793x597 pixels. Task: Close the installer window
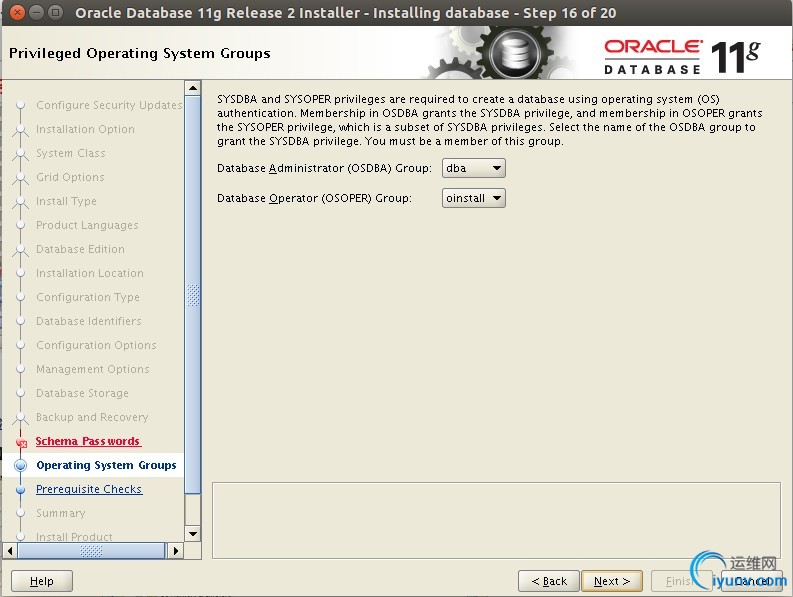coord(17,12)
